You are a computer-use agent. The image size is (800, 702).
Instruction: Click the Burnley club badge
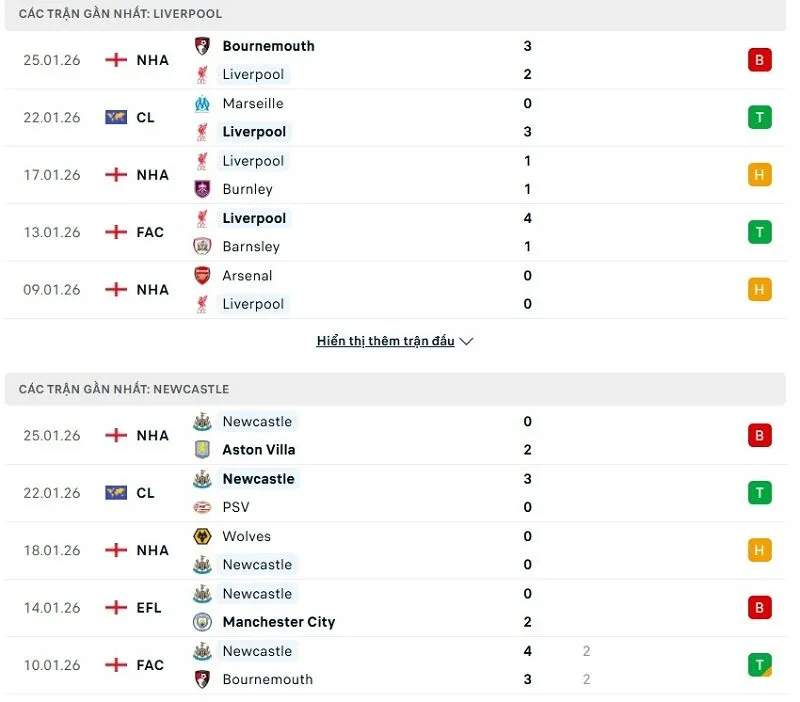click(x=201, y=189)
